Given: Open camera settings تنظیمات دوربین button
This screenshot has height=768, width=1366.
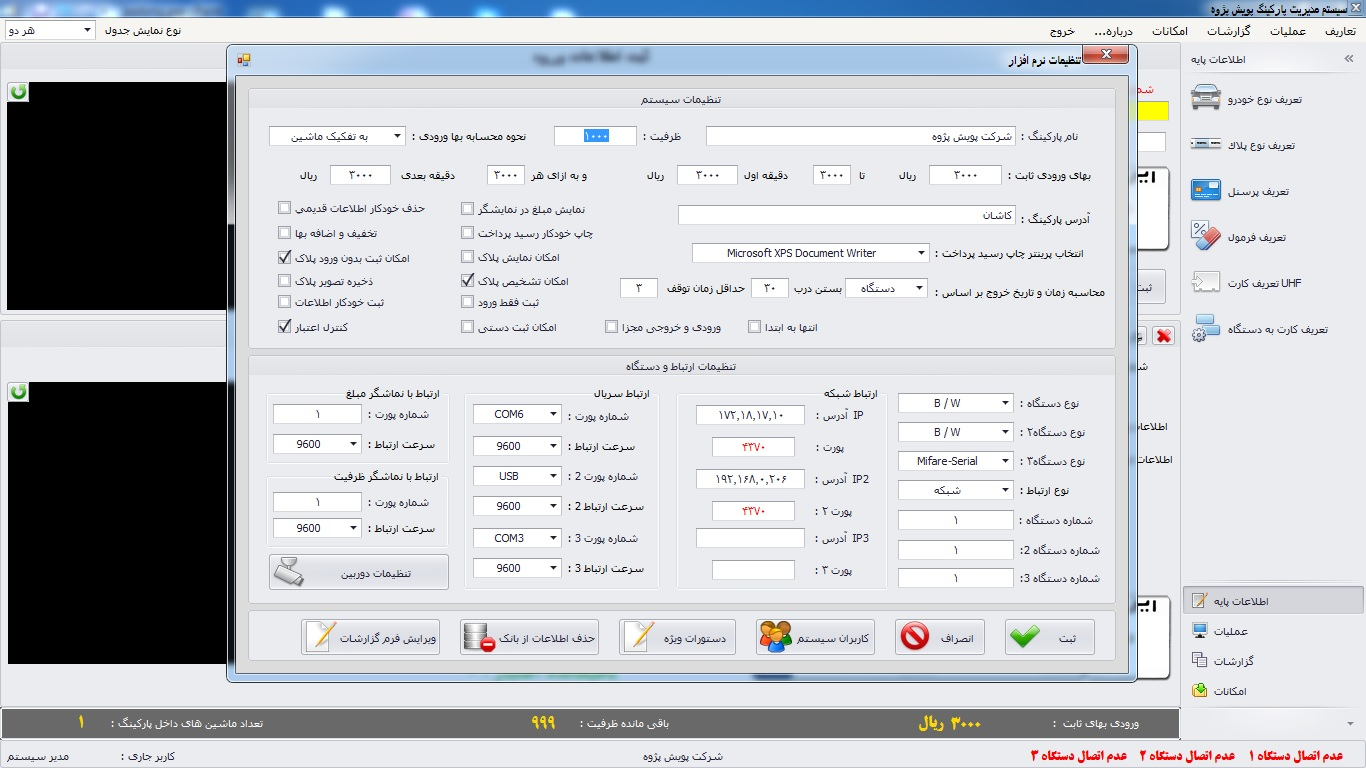Looking at the screenshot, I should (359, 573).
